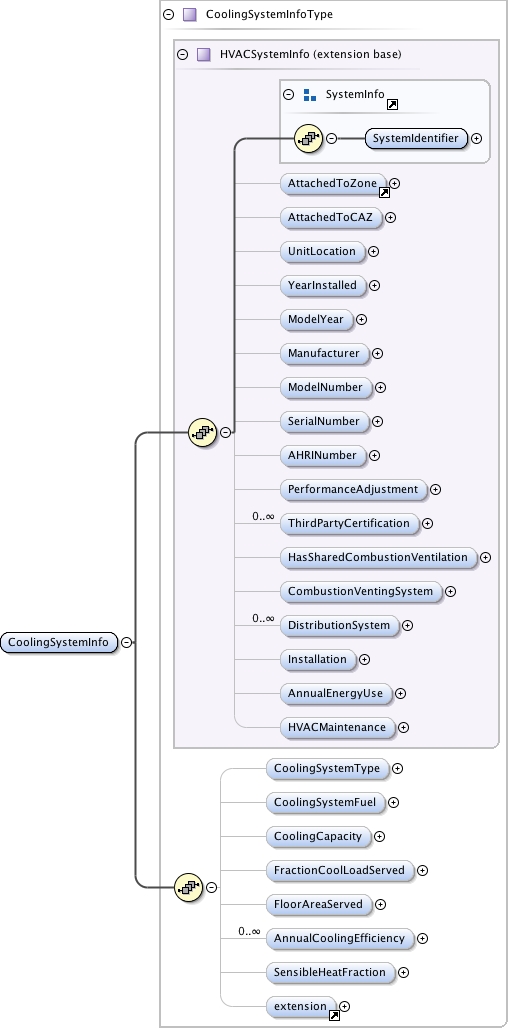Collapse the CoolingSystemInfo root element
Viewport: 509px width, 1029px height.
pos(126,642)
